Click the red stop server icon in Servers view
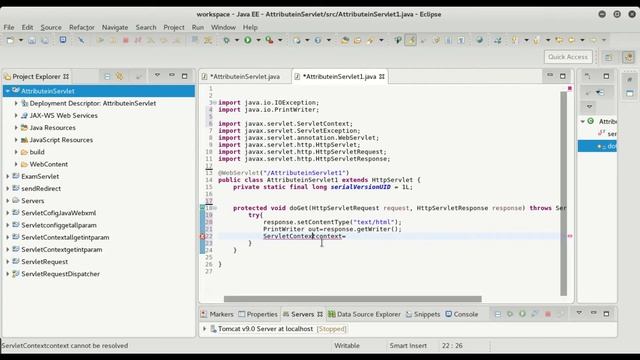The height and width of the screenshot is (360, 640). coord(548,314)
